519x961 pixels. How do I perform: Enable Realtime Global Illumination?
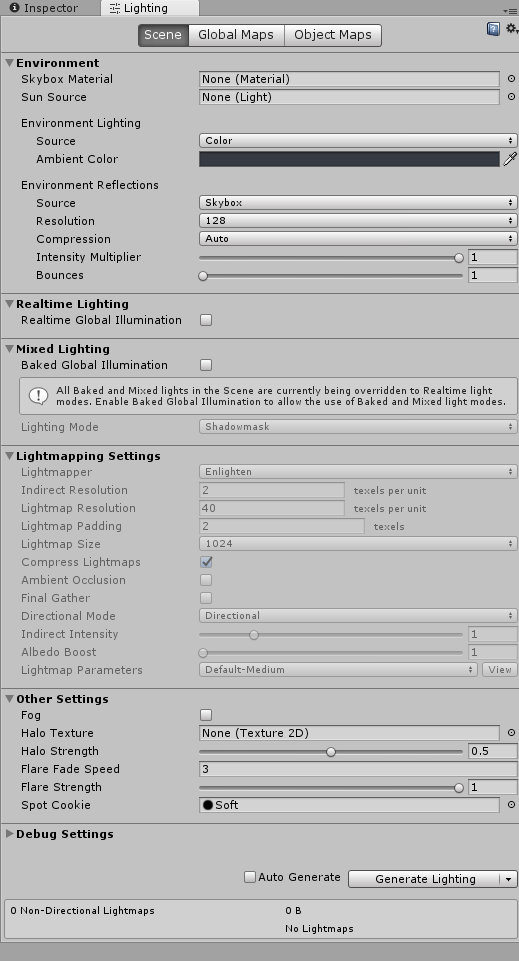coord(206,320)
